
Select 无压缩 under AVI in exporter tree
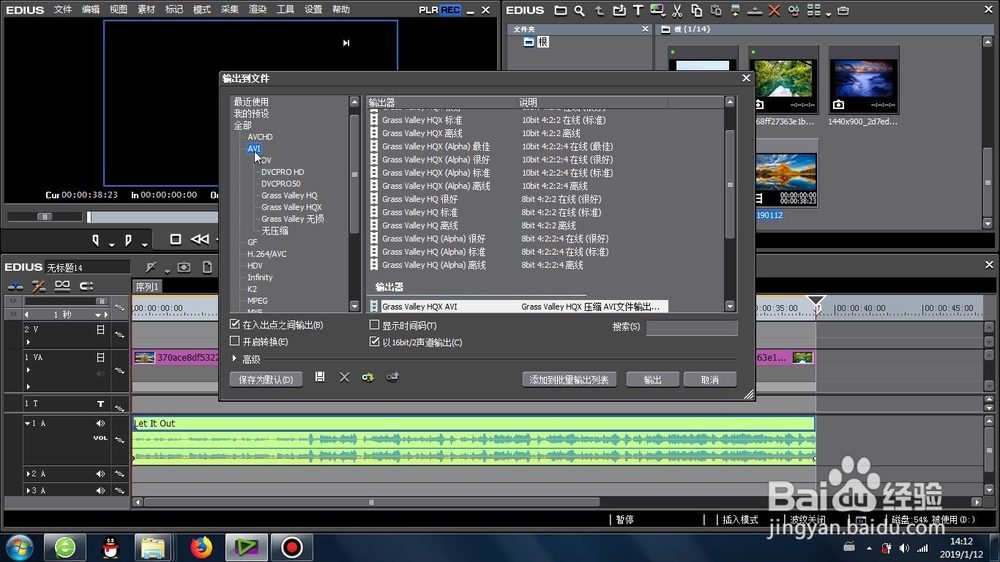pyautogui.click(x=274, y=230)
